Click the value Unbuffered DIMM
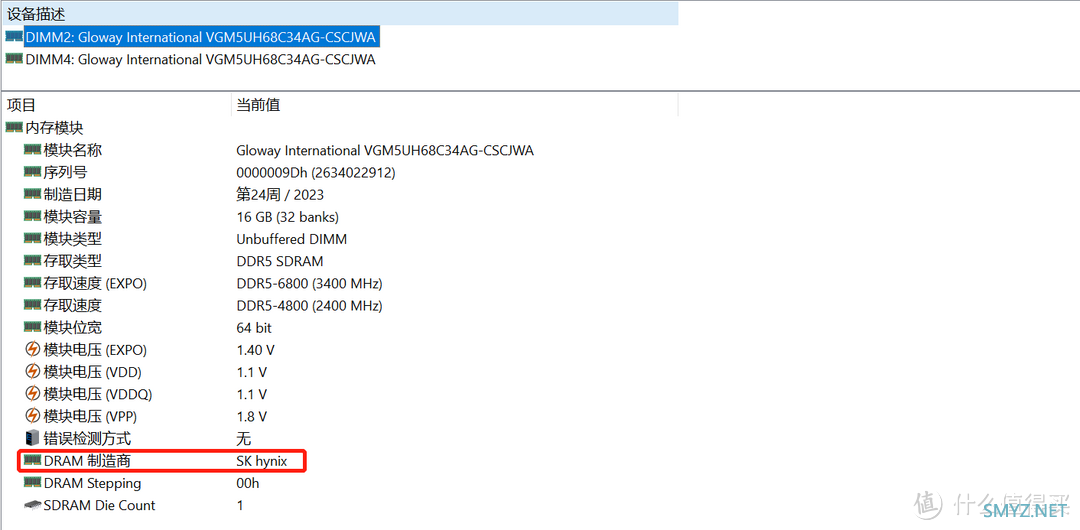The image size is (1080, 530). (291, 239)
